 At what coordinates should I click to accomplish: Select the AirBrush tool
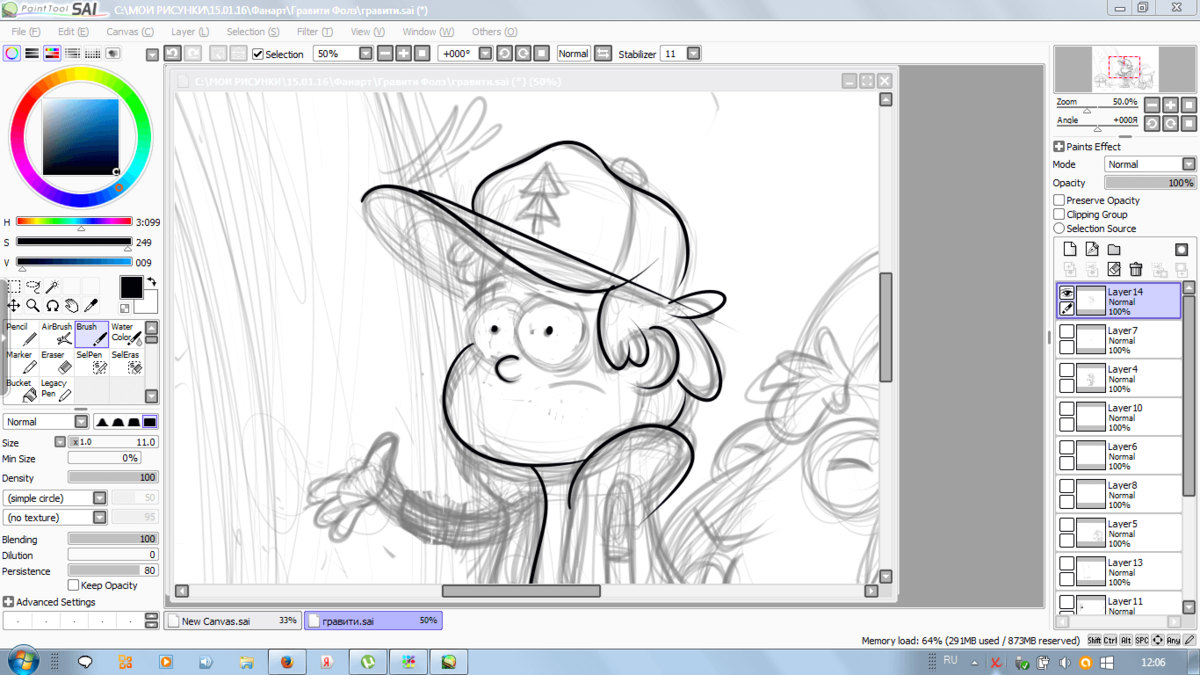click(x=56, y=334)
